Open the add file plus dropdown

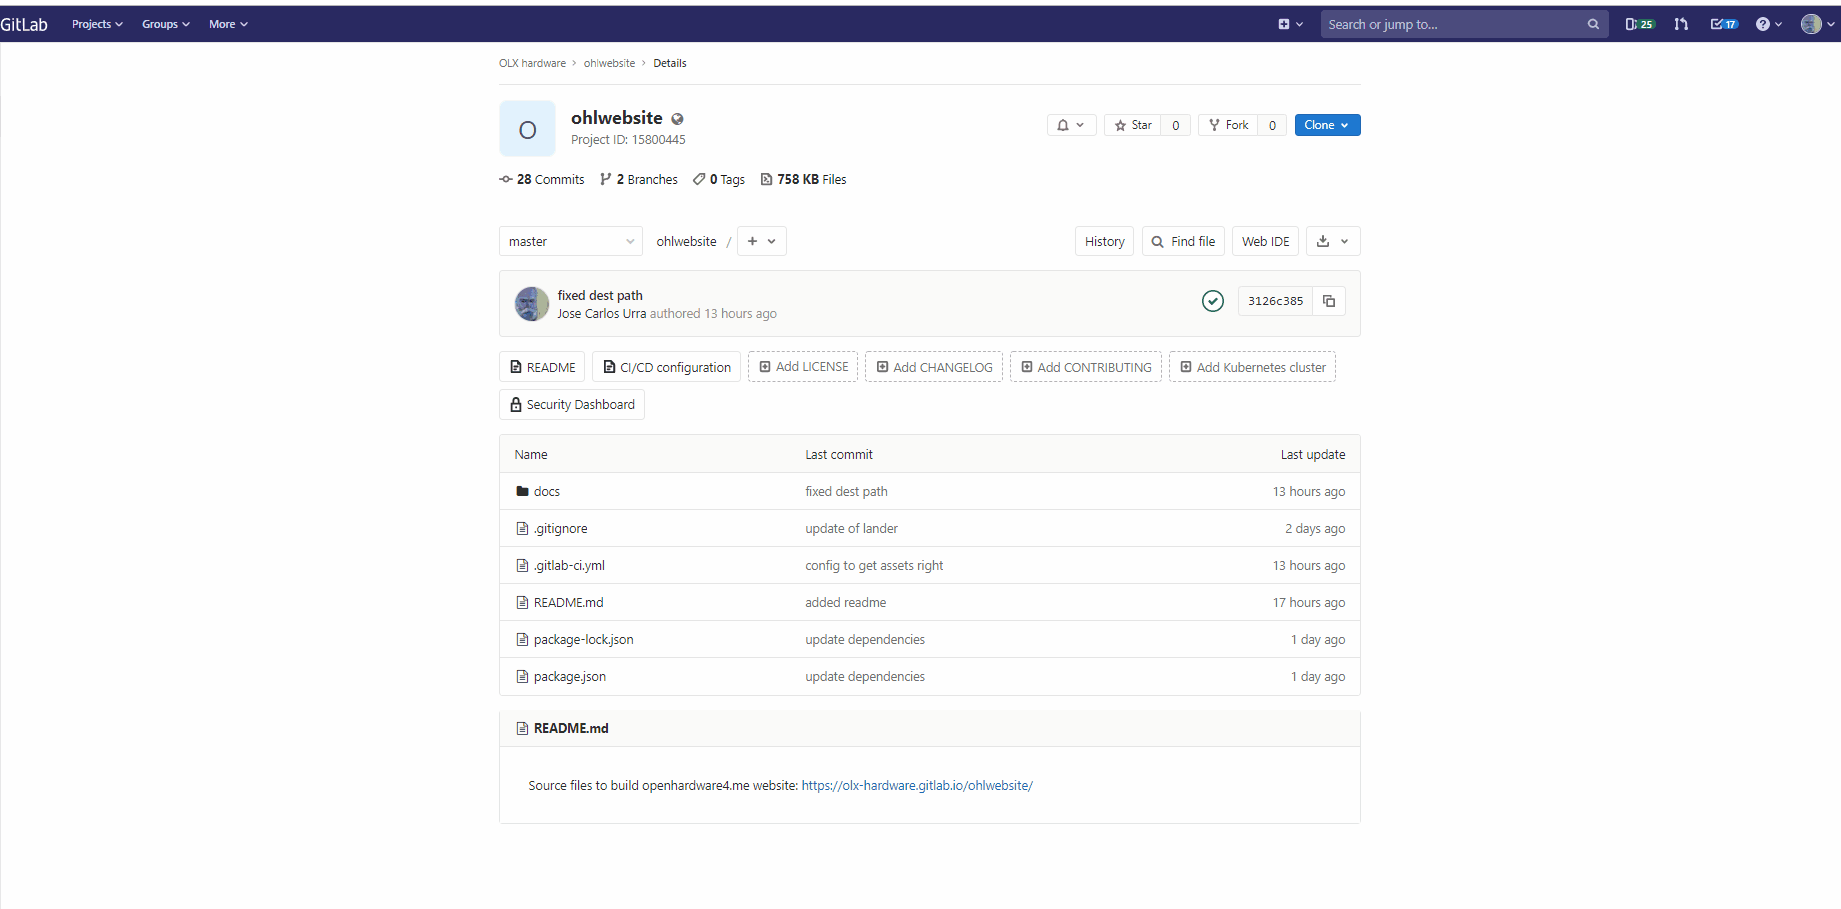coord(761,241)
